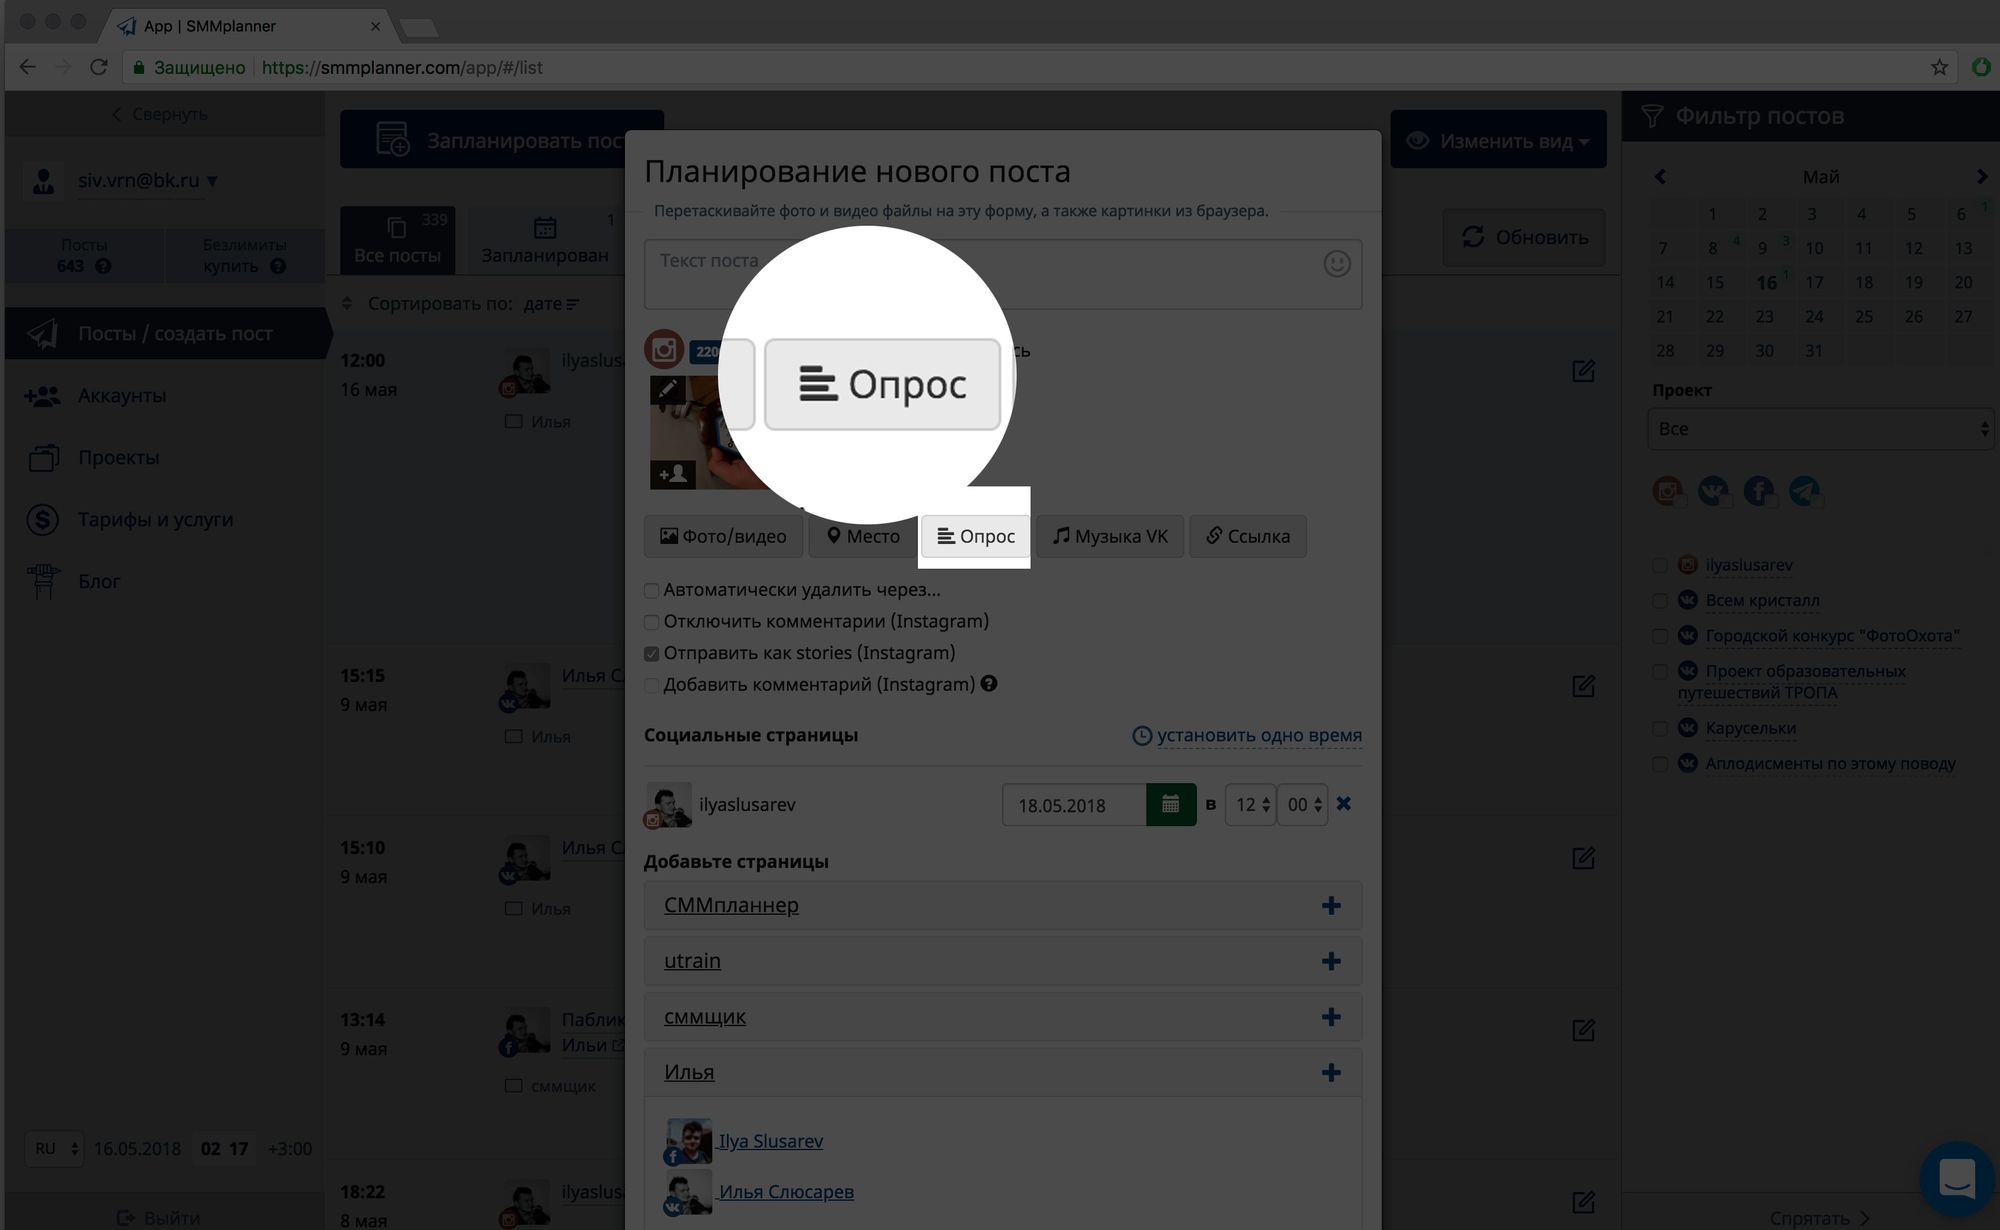Screen dimensions: 2000x1230
Task: Check Аплодисменты по этому поводу checkbox
Action: click(1660, 764)
